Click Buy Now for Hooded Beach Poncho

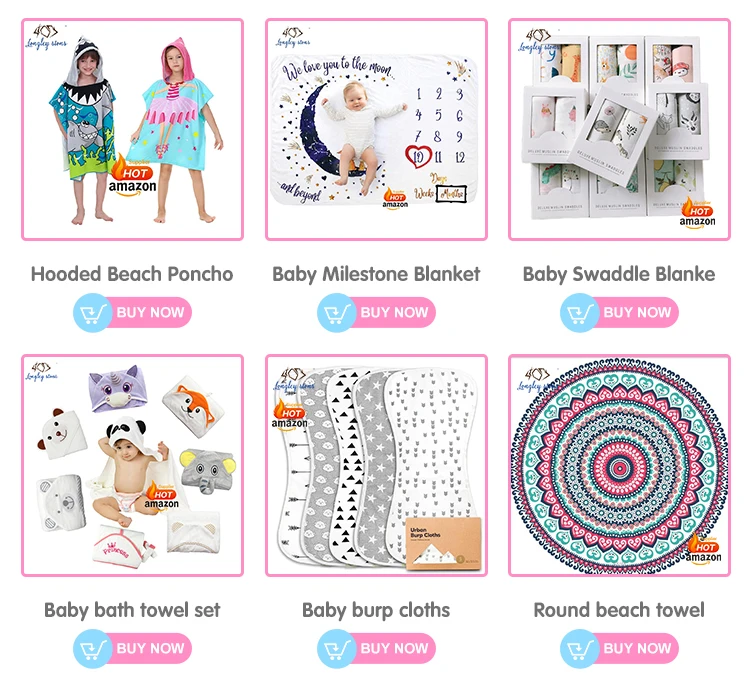point(132,312)
